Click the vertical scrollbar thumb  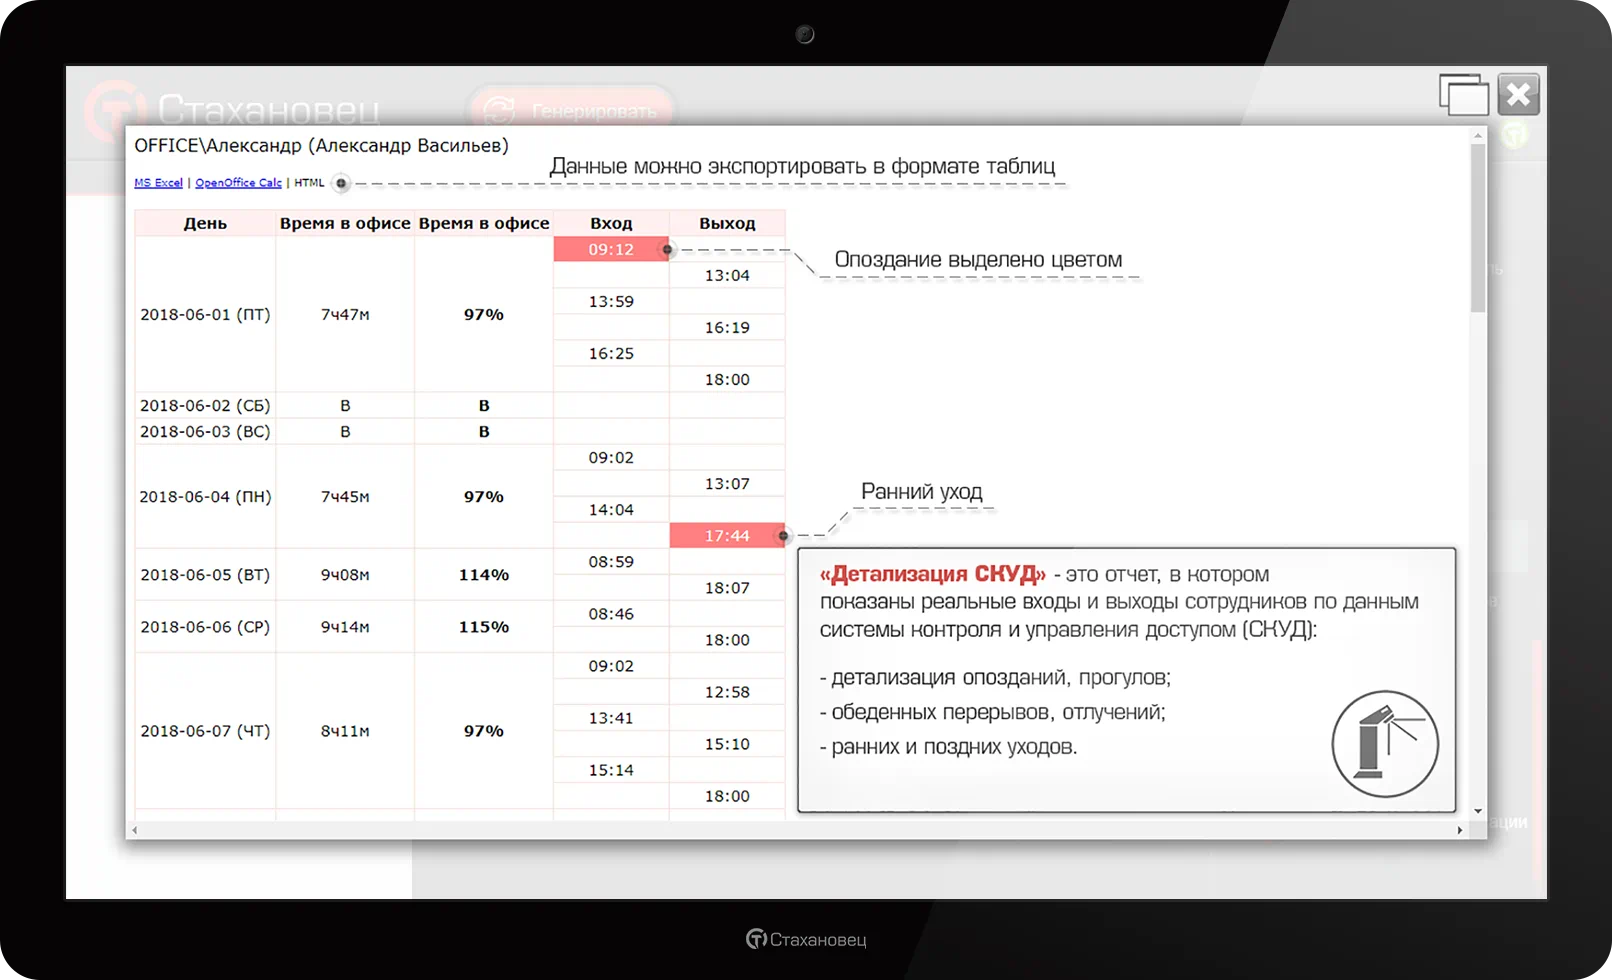tap(1478, 228)
